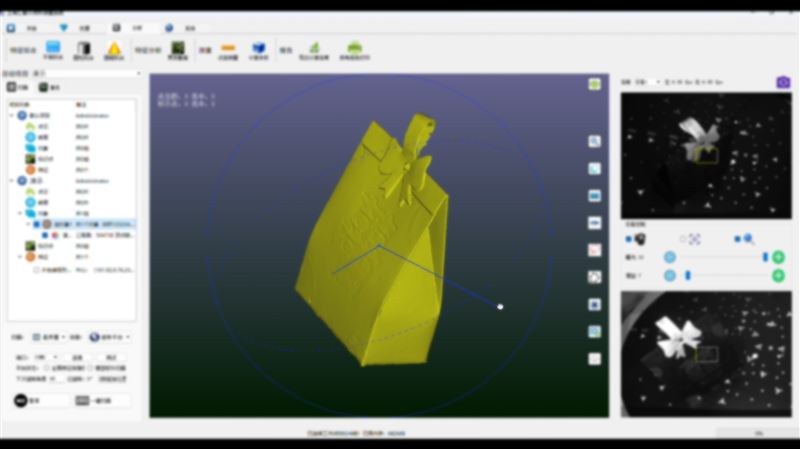Image resolution: width=800 pixels, height=449 pixels.
Task: Click the lower camera preview image
Action: [706, 354]
